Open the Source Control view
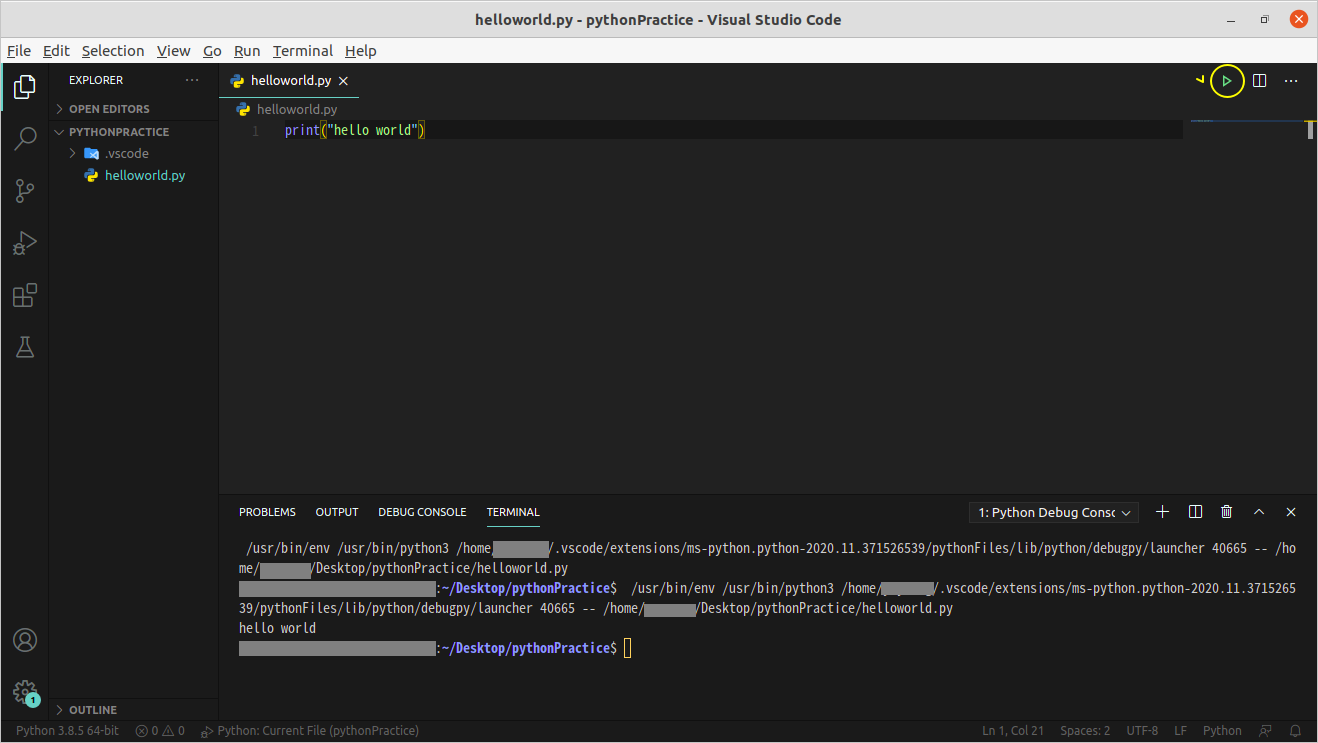1318x743 pixels. coord(25,191)
